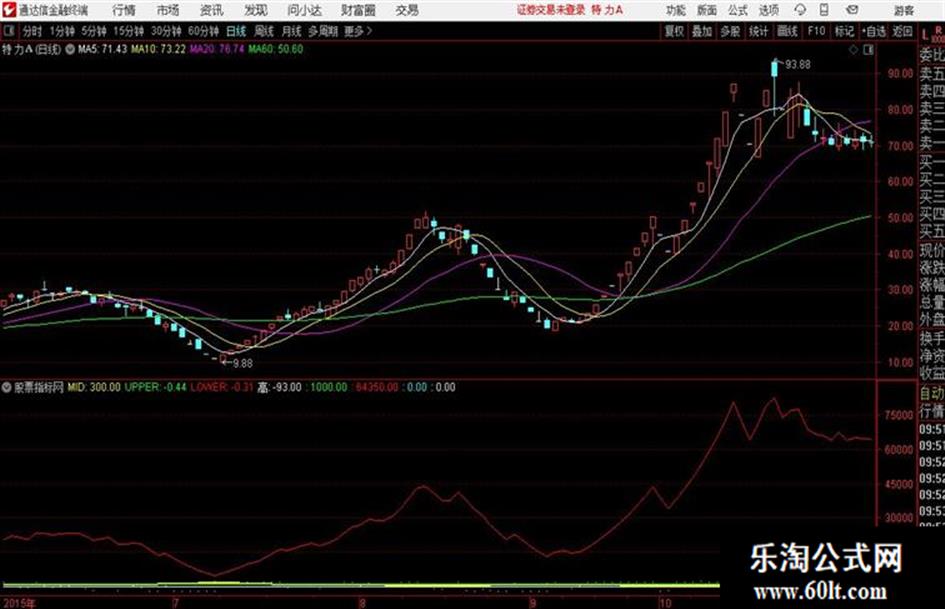Image resolution: width=945 pixels, height=609 pixels.
Task: Add stock via +自选 button
Action: tap(874, 31)
